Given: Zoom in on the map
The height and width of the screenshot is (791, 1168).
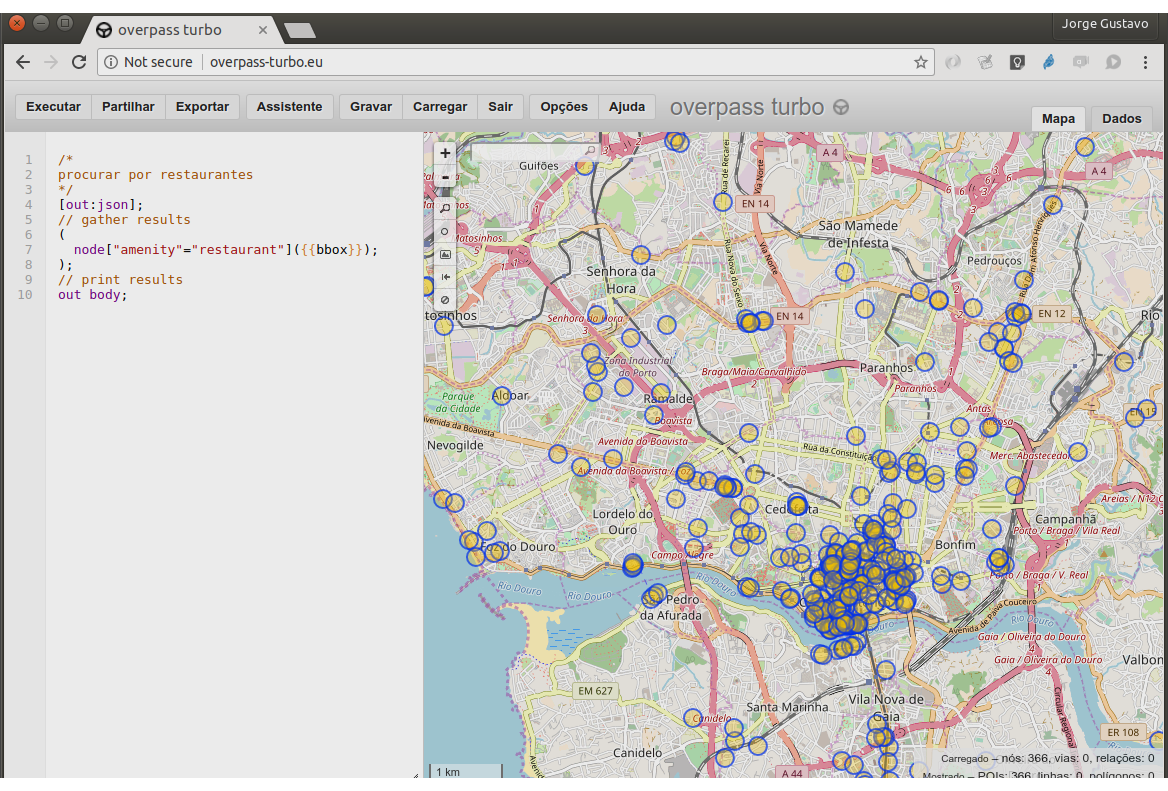Looking at the screenshot, I should coord(445,153).
